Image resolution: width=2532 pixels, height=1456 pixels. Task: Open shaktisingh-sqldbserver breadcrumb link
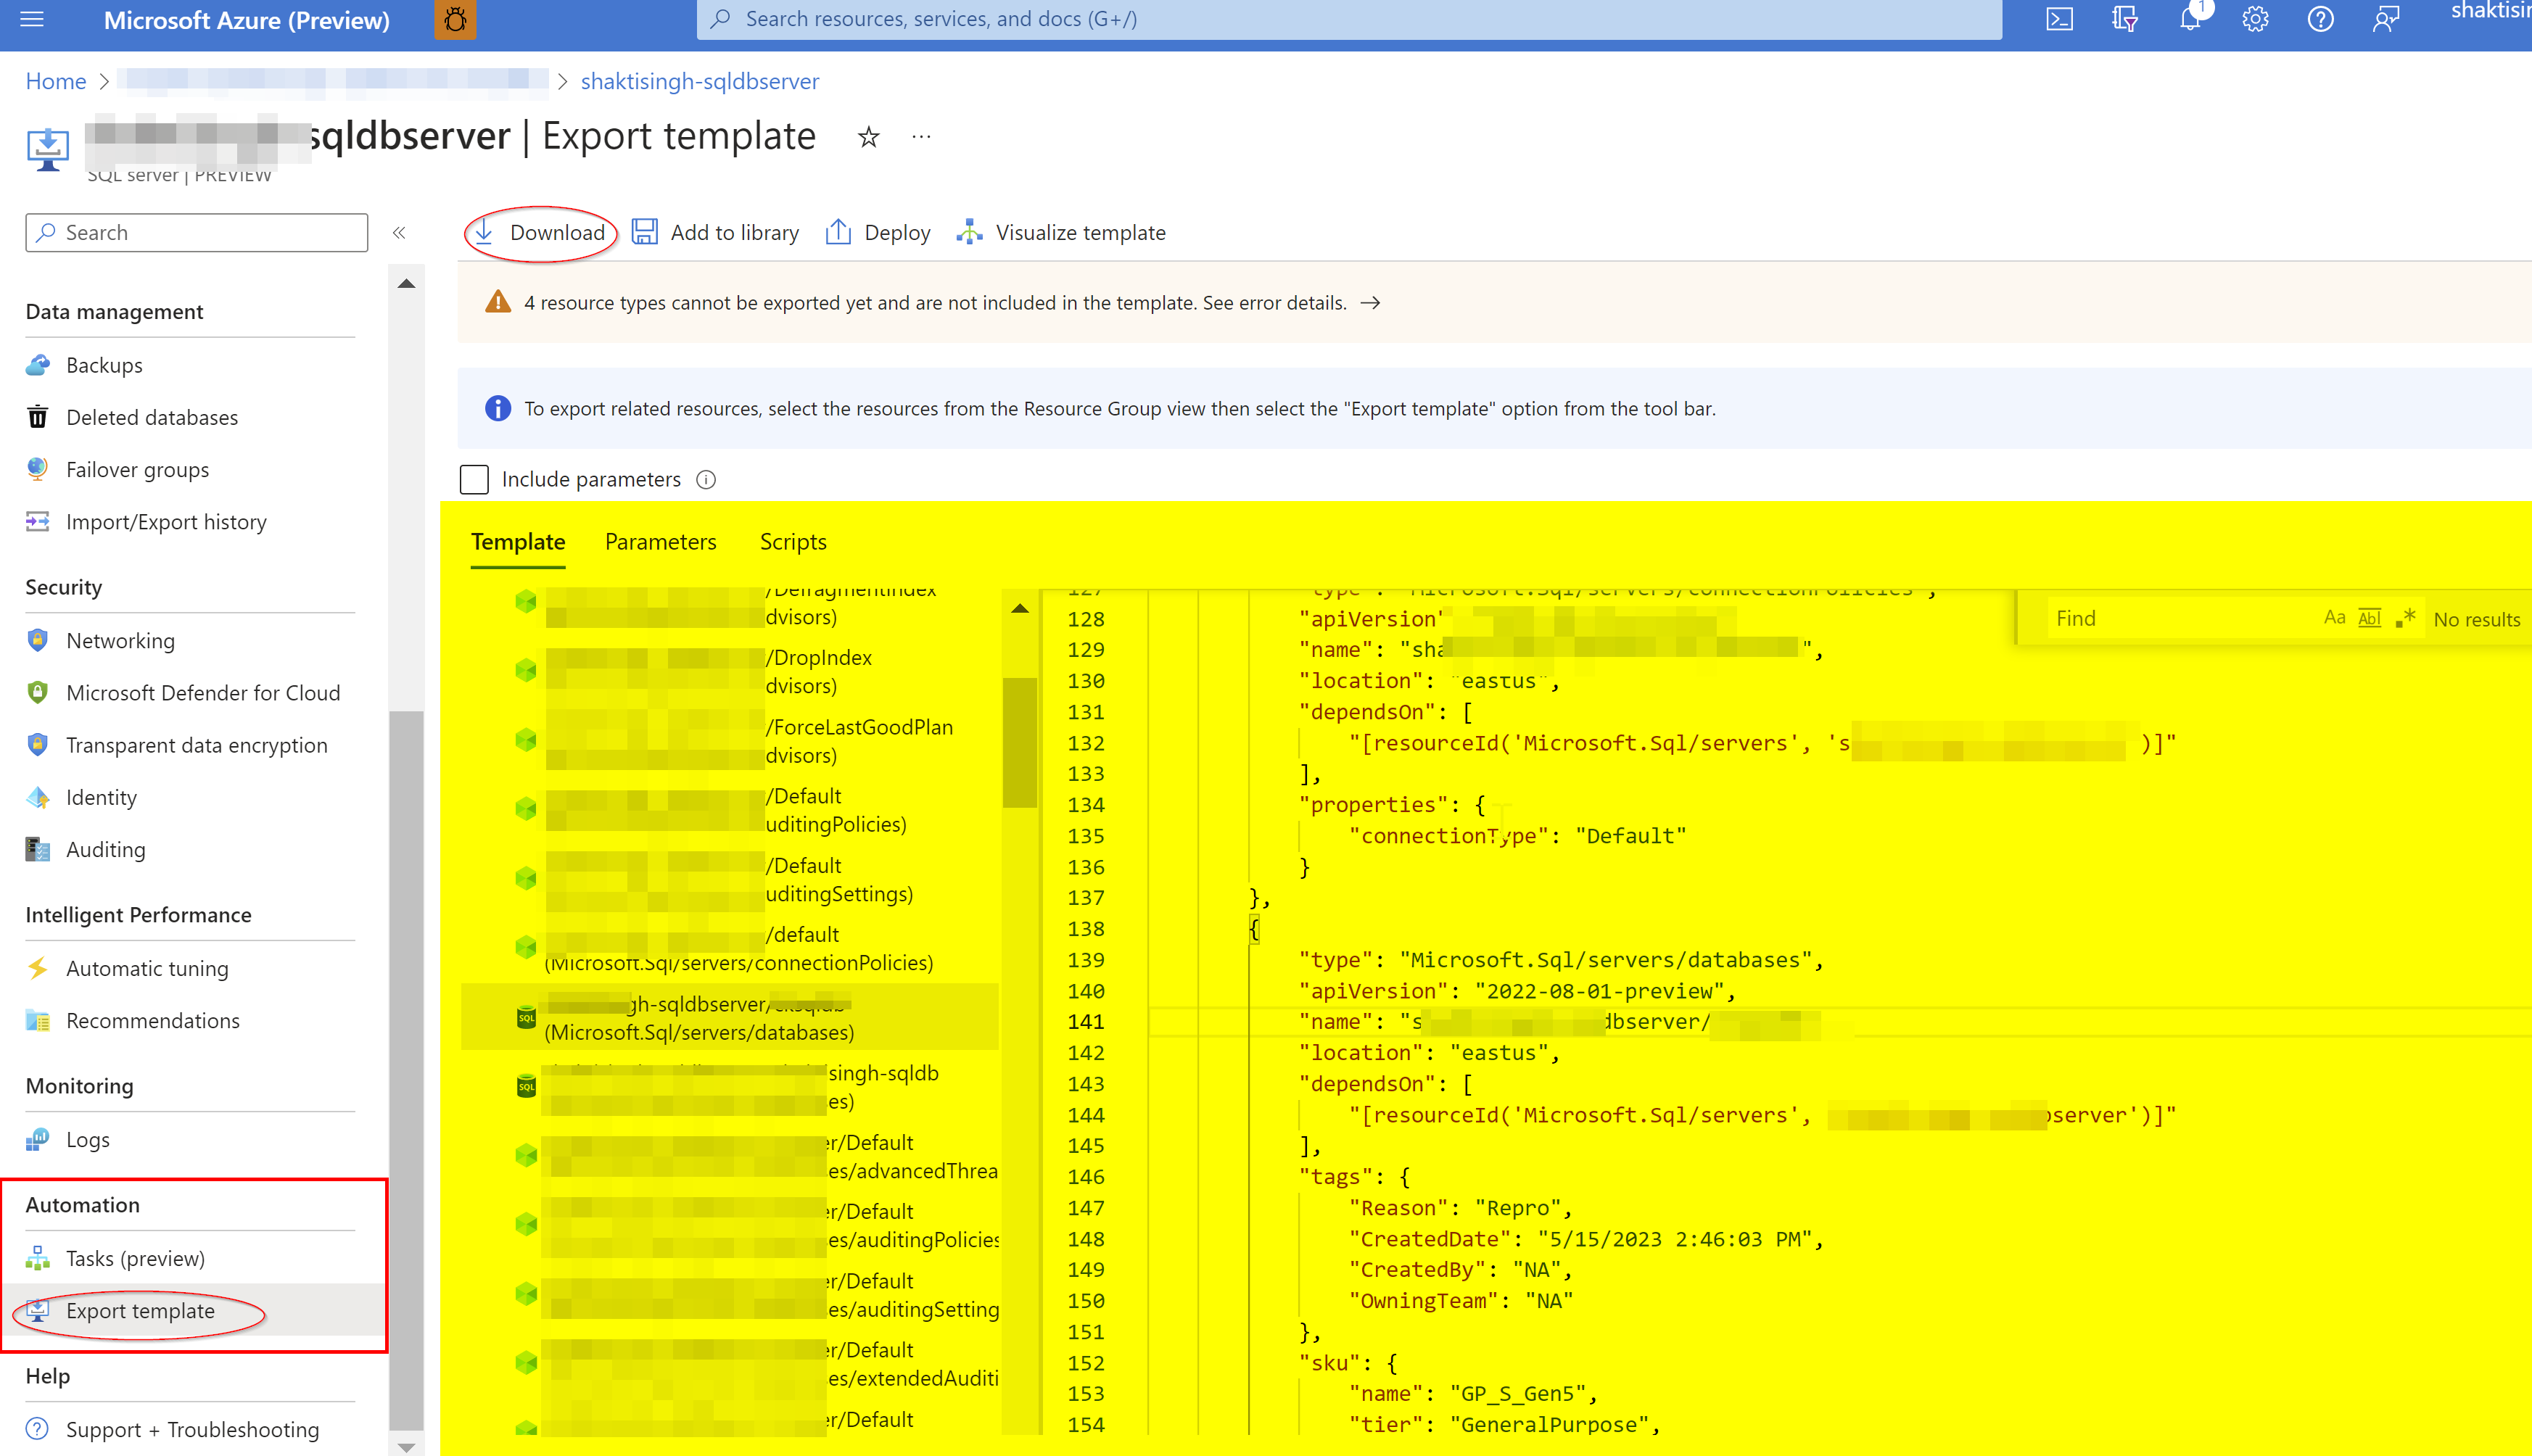(x=699, y=81)
